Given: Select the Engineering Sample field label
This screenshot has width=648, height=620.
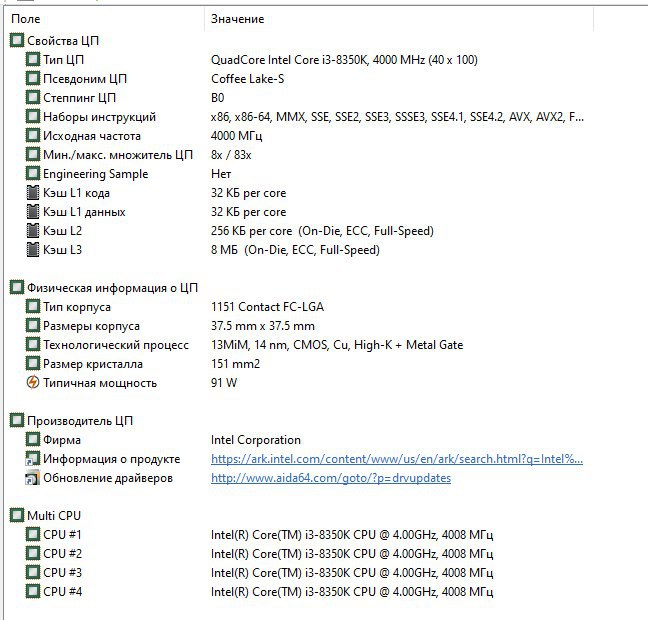Looking at the screenshot, I should [95, 174].
